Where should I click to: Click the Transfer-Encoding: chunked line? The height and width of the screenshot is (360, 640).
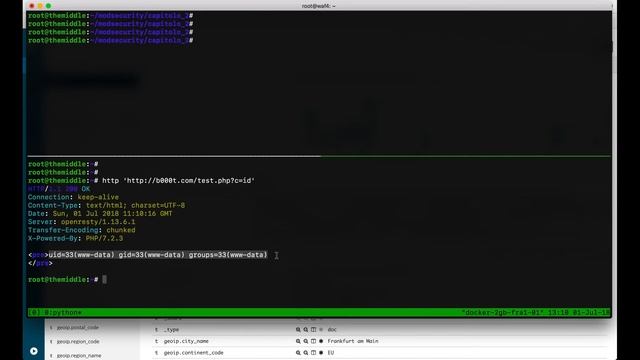[x=82, y=230]
